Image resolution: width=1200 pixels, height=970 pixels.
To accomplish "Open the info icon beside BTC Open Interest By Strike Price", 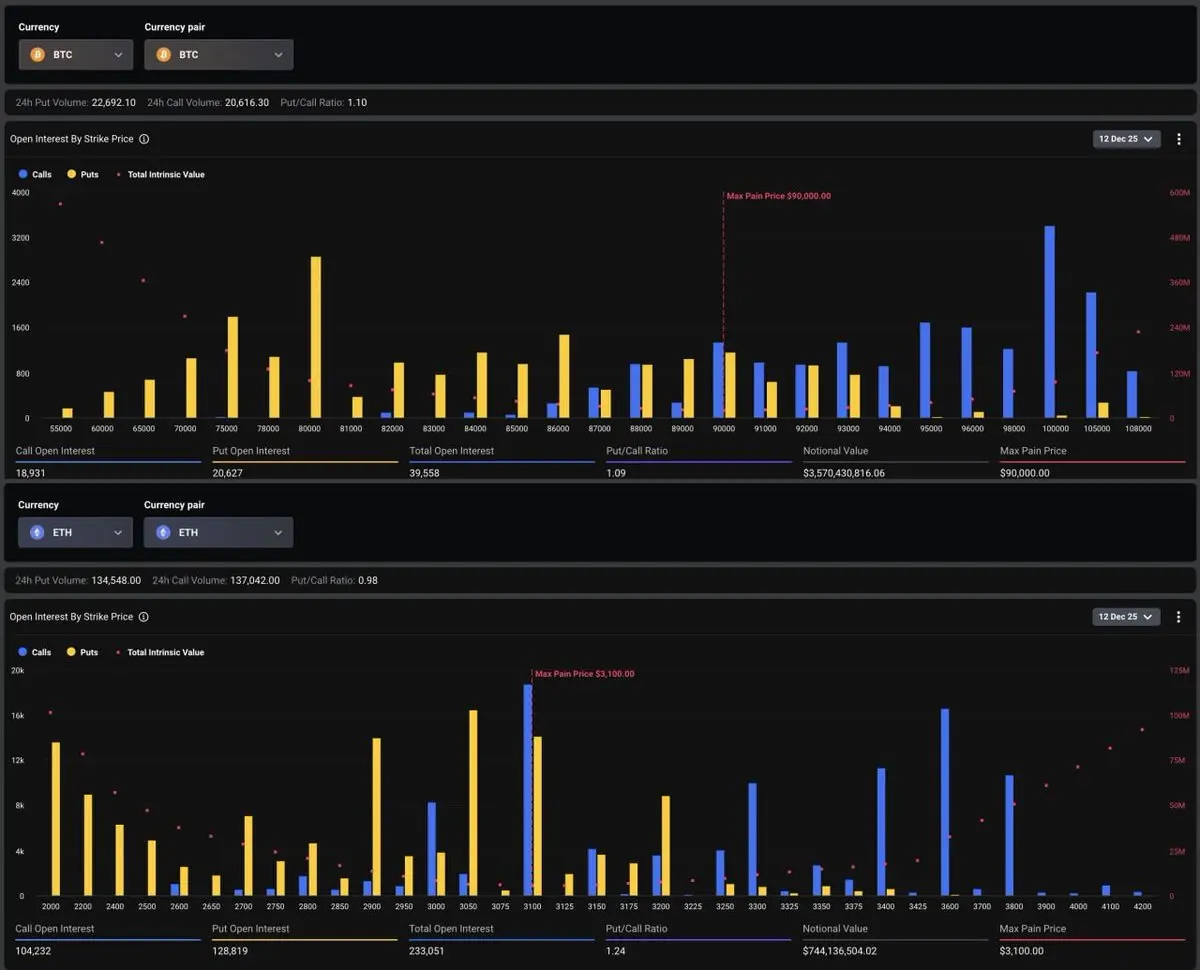I will (144, 139).
